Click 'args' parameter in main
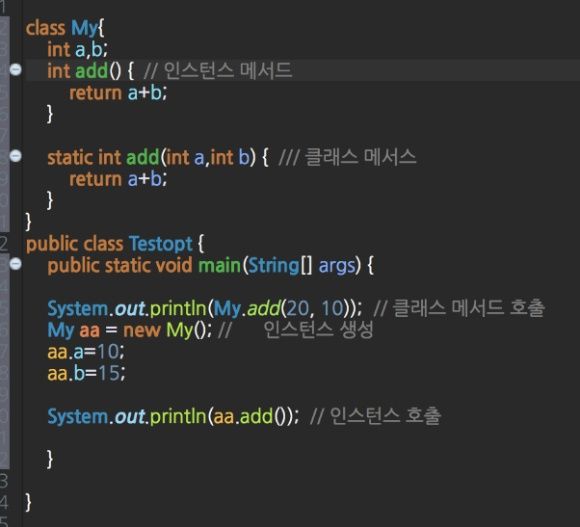The height and width of the screenshot is (527, 580). coord(337,266)
